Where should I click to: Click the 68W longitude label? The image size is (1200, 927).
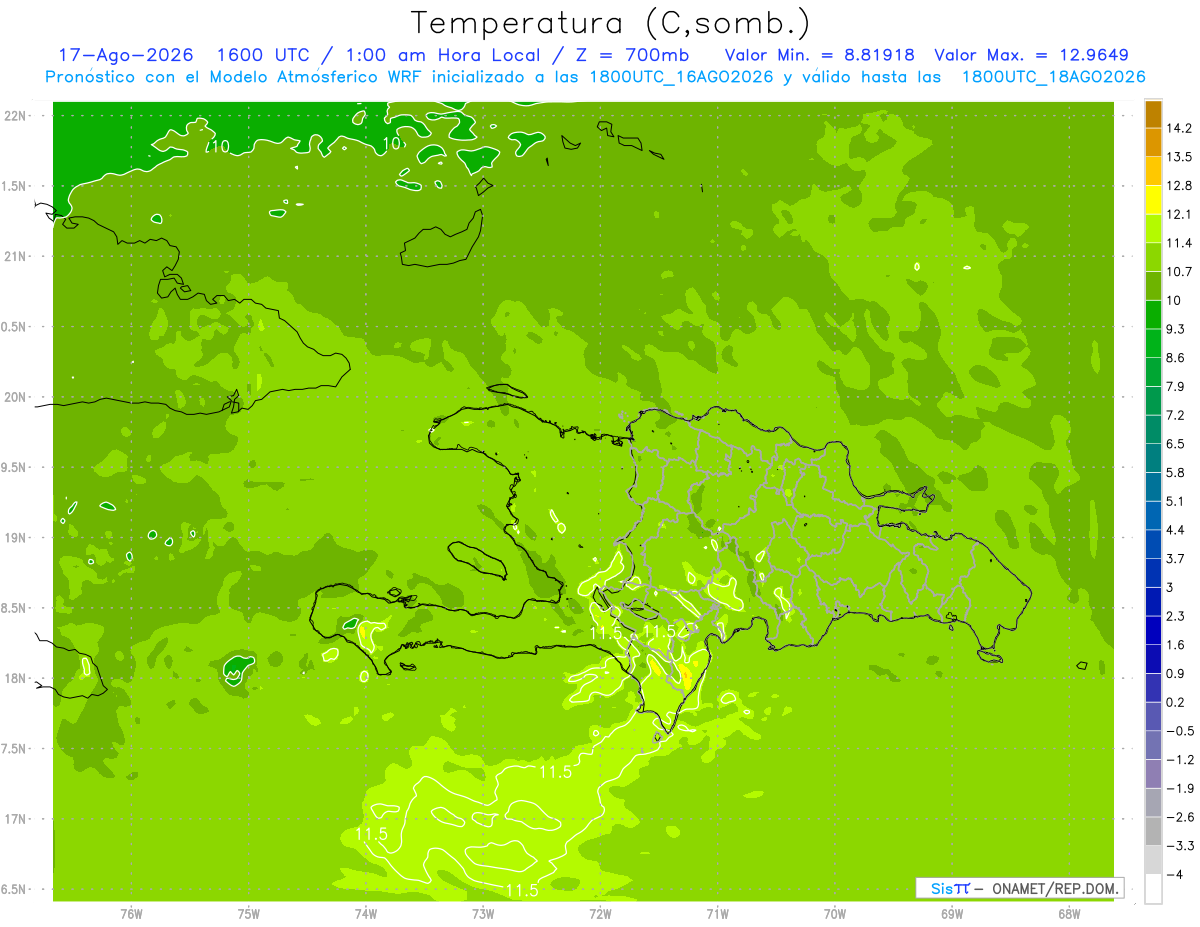pos(1068,914)
